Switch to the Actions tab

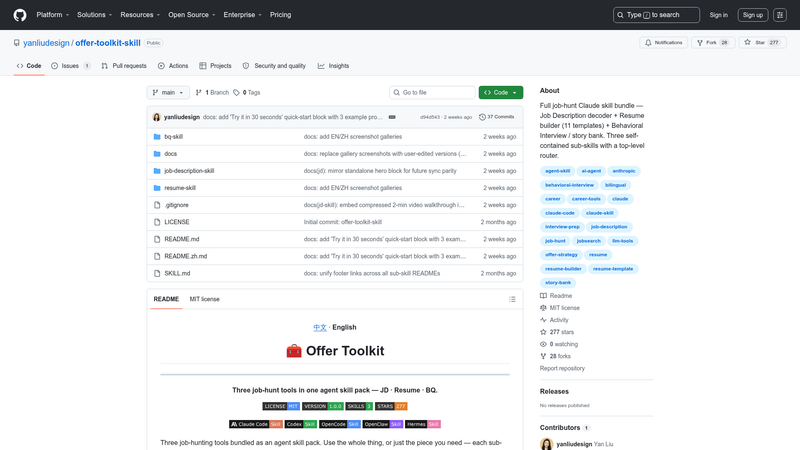click(173, 66)
